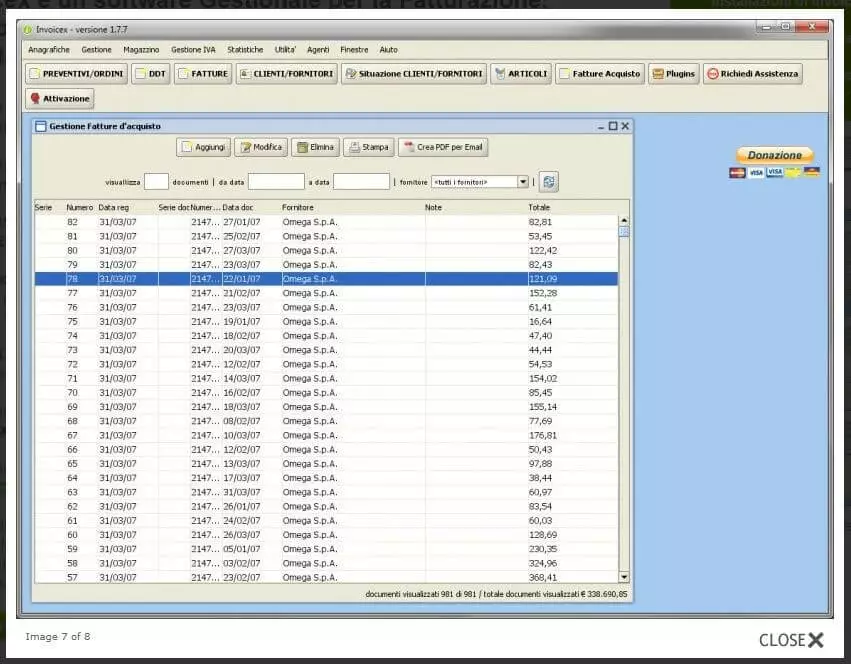Open the Plugins toolbar button
The height and width of the screenshot is (664, 851).
pos(673,74)
